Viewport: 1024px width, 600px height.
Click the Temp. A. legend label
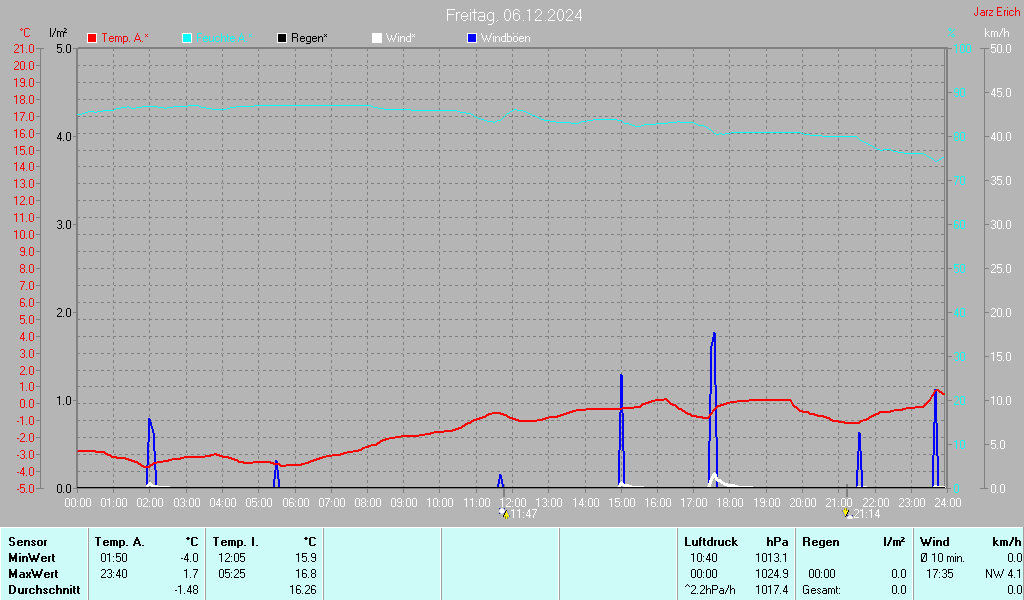tap(125, 38)
